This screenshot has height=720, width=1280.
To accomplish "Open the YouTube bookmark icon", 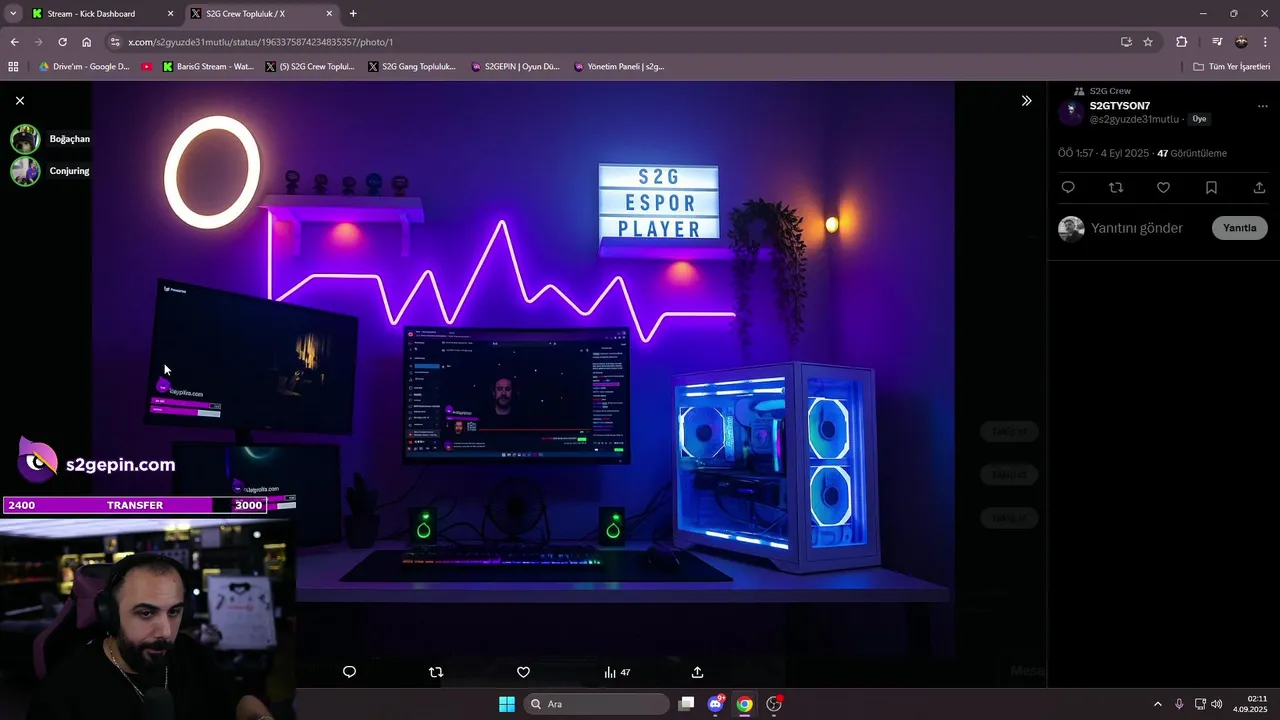I will click(147, 67).
